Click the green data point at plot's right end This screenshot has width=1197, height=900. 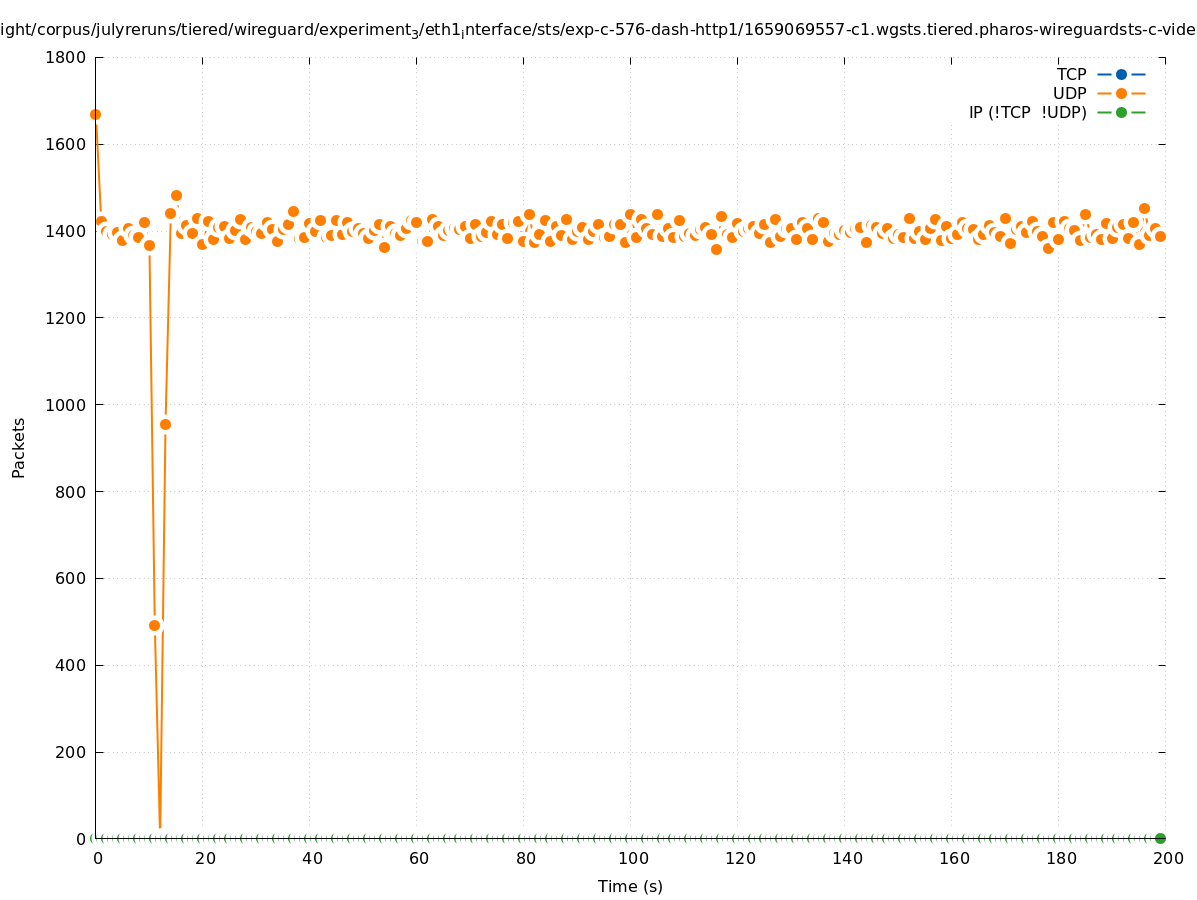(x=1160, y=838)
